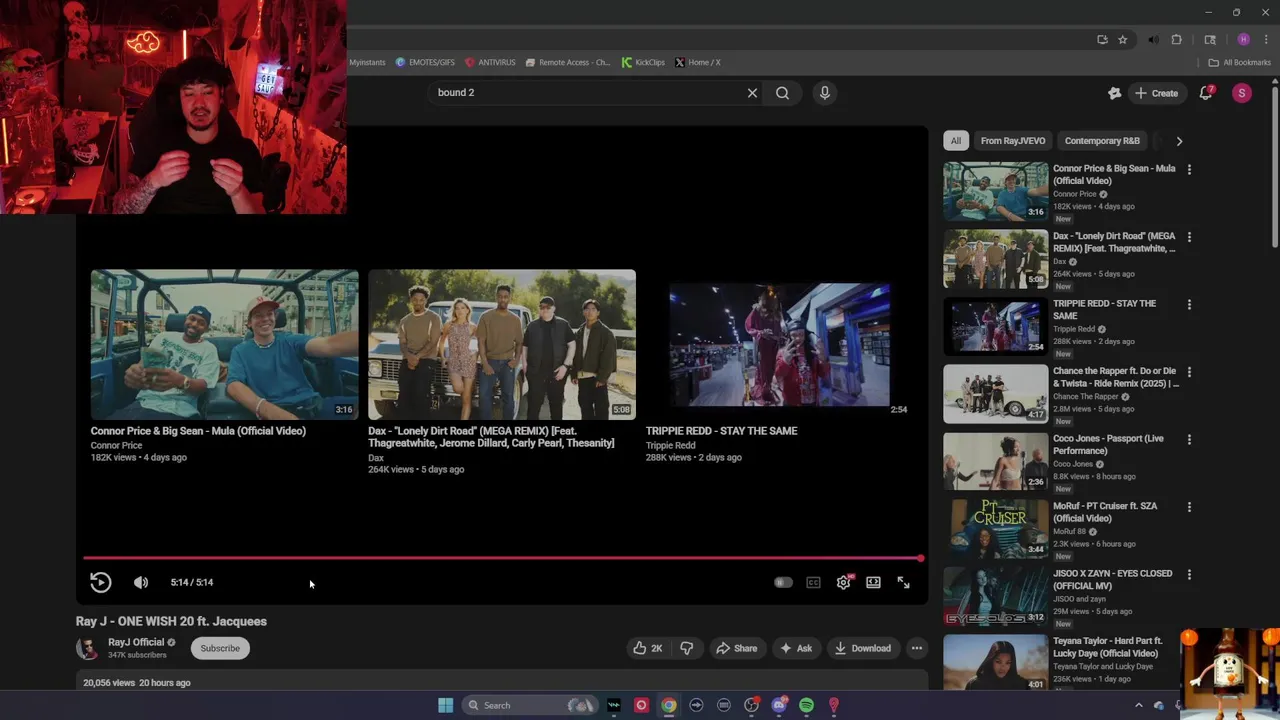
Task: Open the Remote Access bookmark
Action: (x=567, y=62)
